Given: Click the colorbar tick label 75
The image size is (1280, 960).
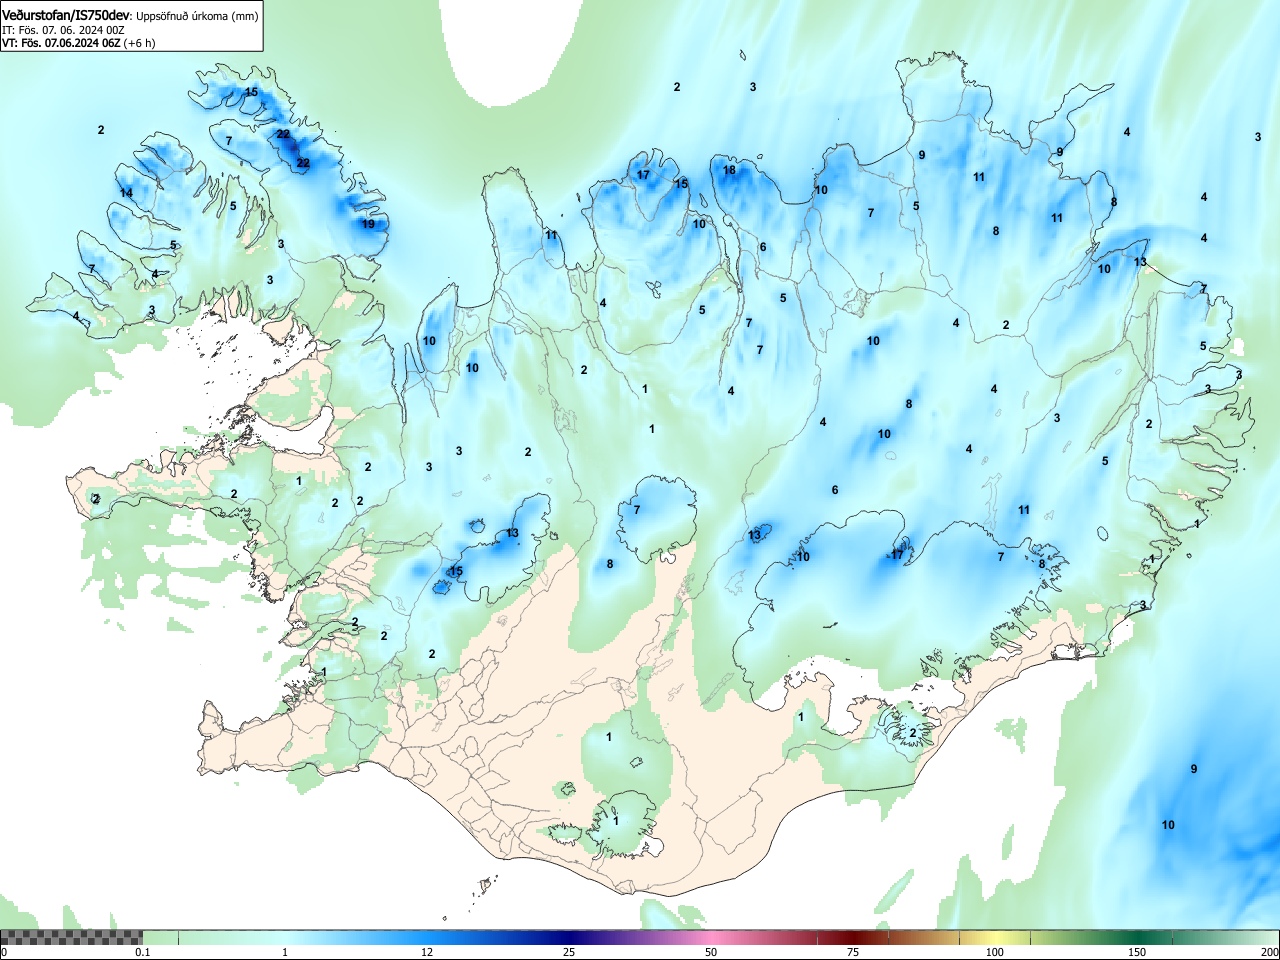Looking at the screenshot, I should coord(853,952).
